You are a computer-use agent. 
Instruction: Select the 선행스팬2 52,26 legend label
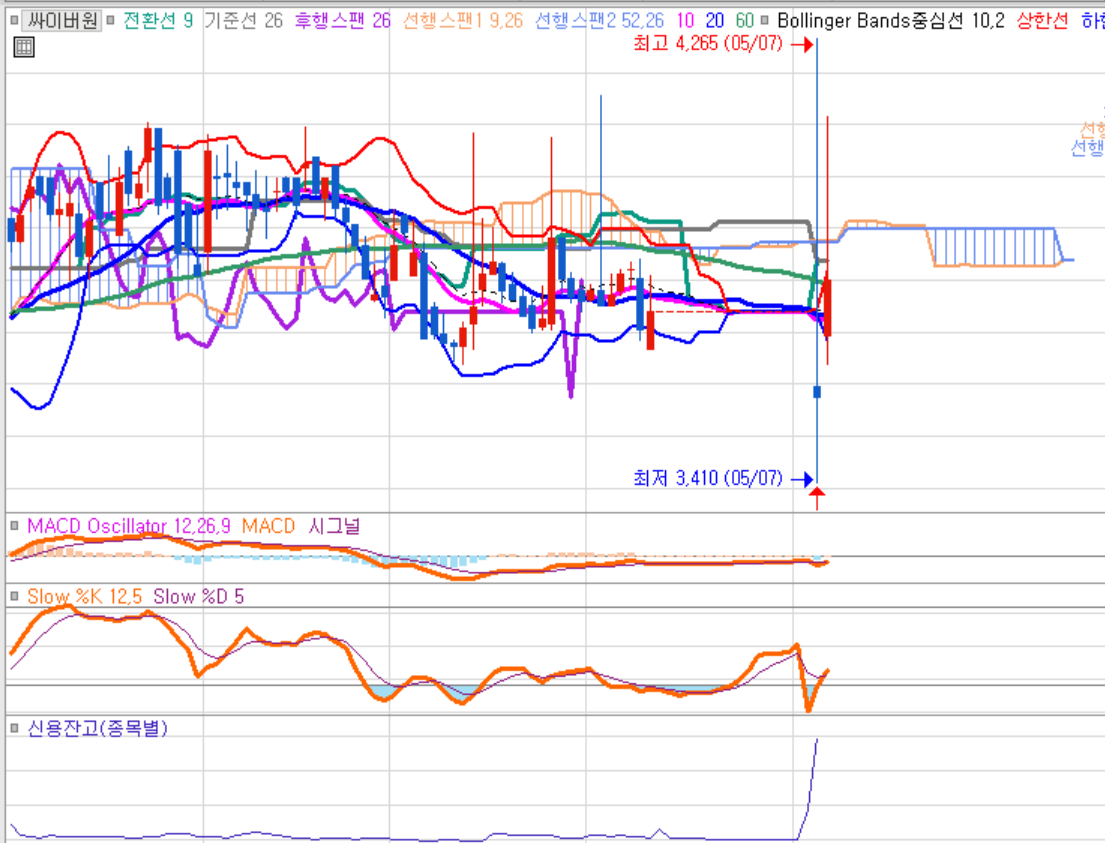pyautogui.click(x=600, y=20)
